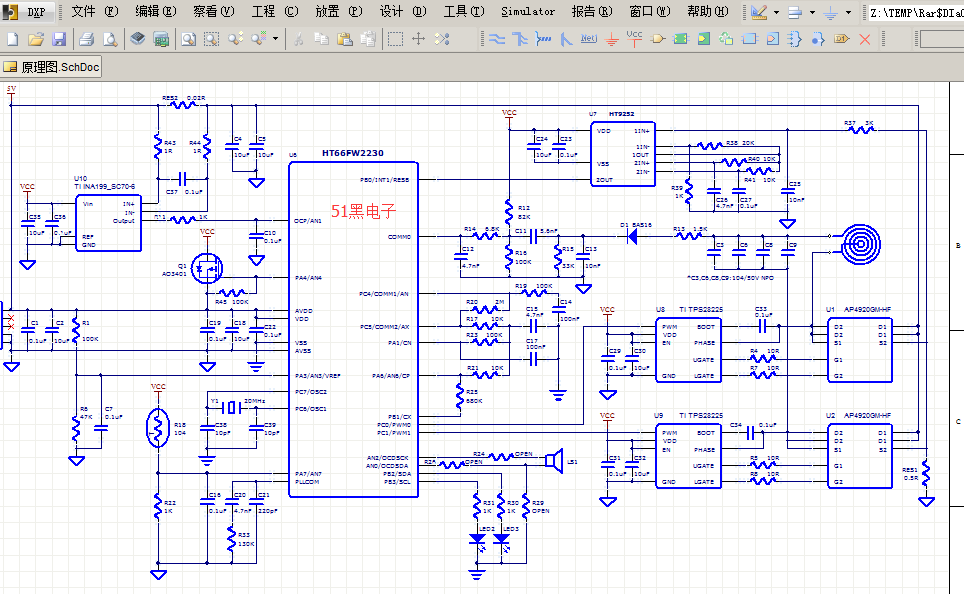The height and width of the screenshot is (594, 964).
Task: Paste from the clipboard
Action: pos(345,39)
